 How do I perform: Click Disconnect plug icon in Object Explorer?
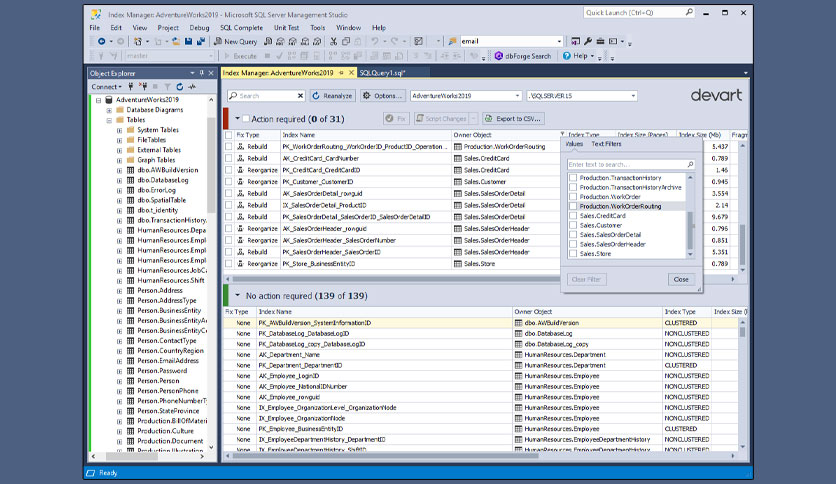tap(143, 86)
